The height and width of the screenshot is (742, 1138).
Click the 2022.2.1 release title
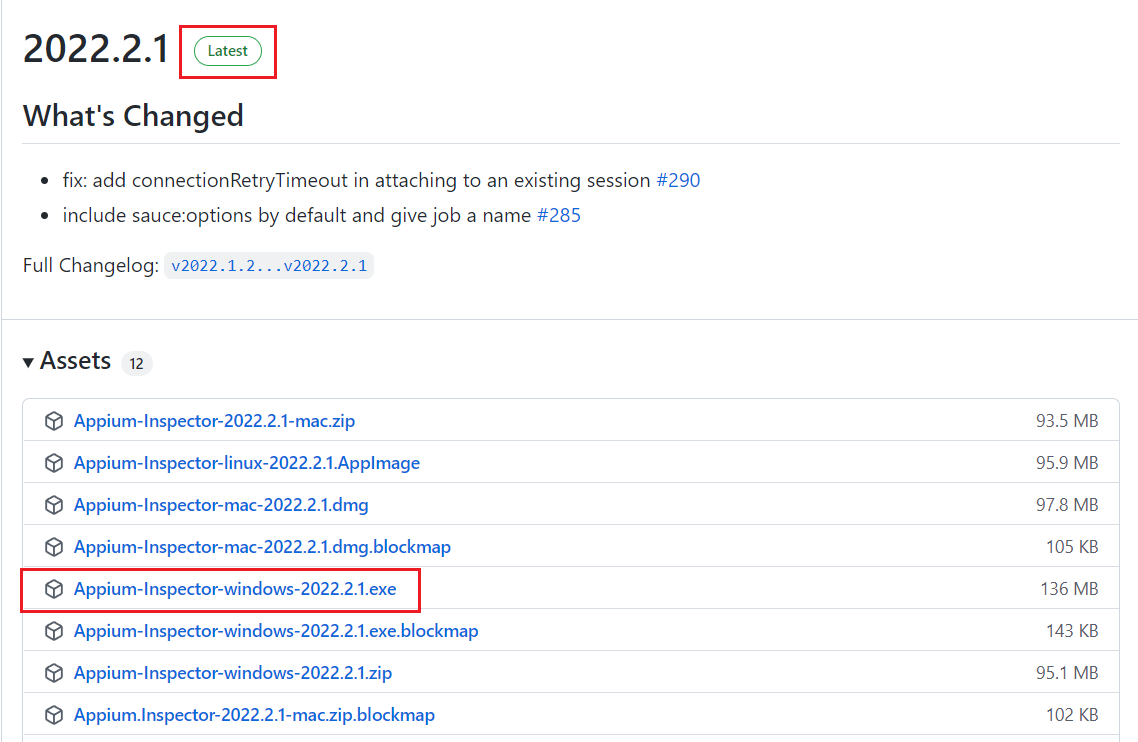pos(96,49)
